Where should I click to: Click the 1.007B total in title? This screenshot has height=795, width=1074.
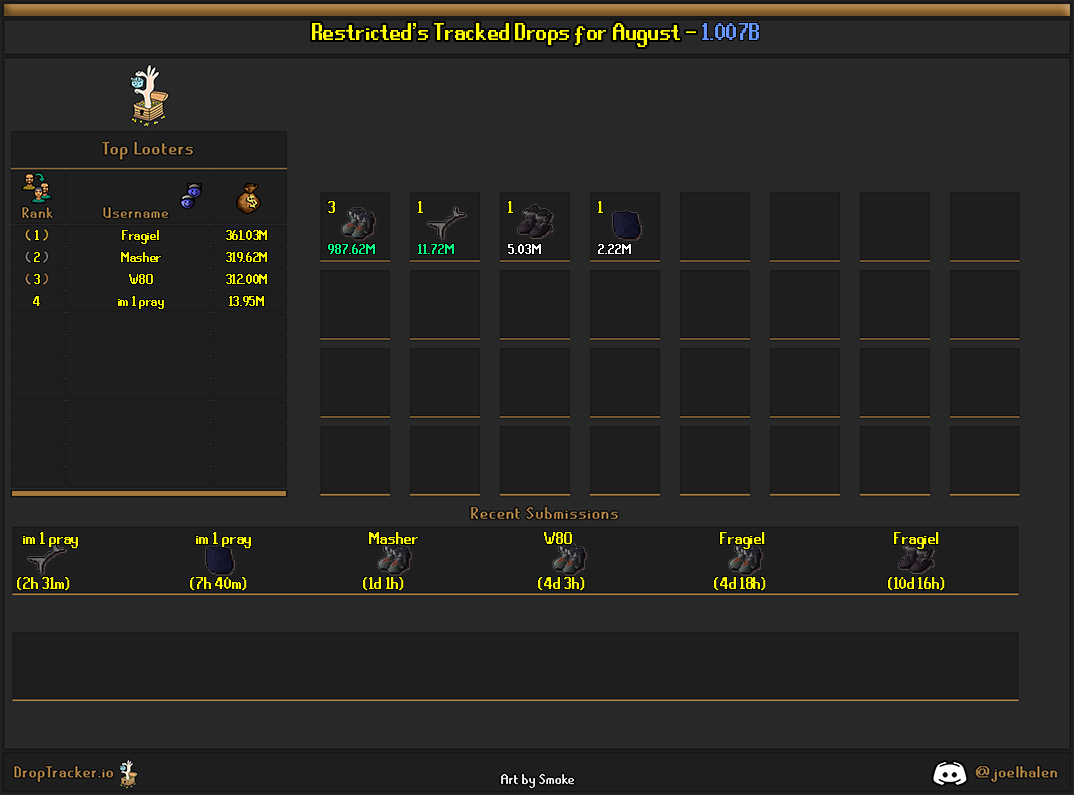click(x=730, y=32)
